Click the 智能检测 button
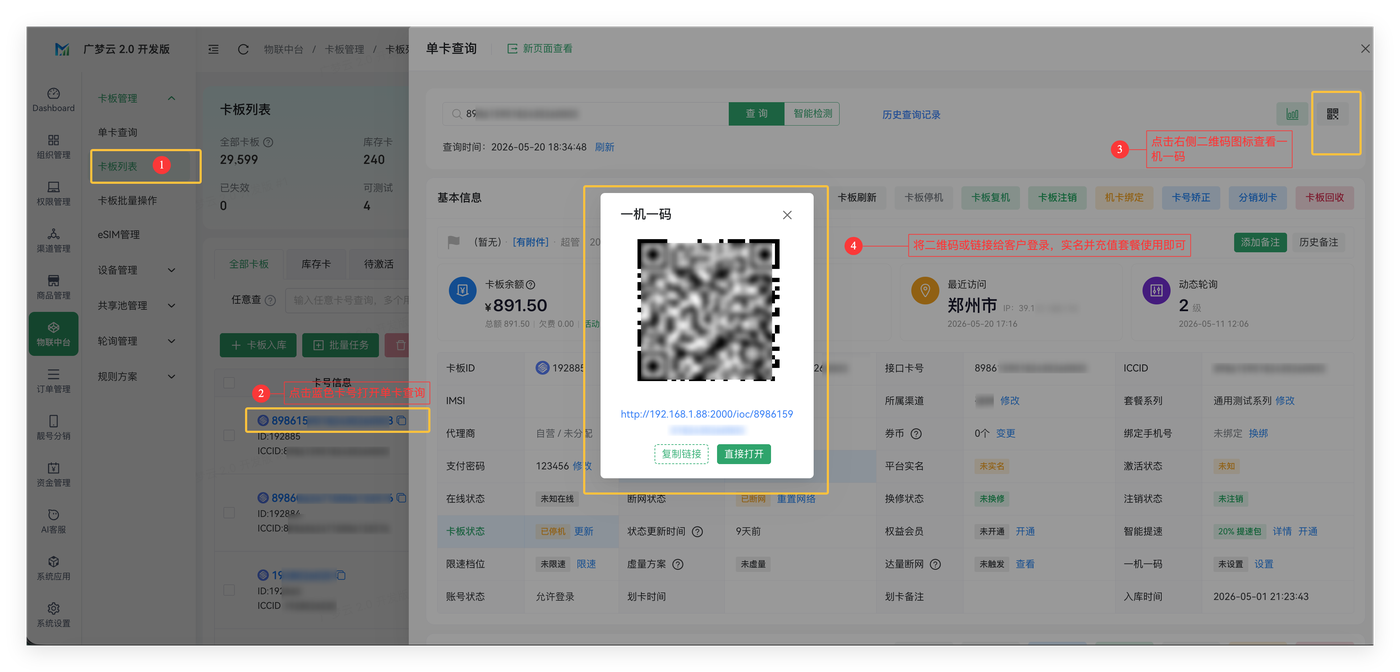 [812, 114]
